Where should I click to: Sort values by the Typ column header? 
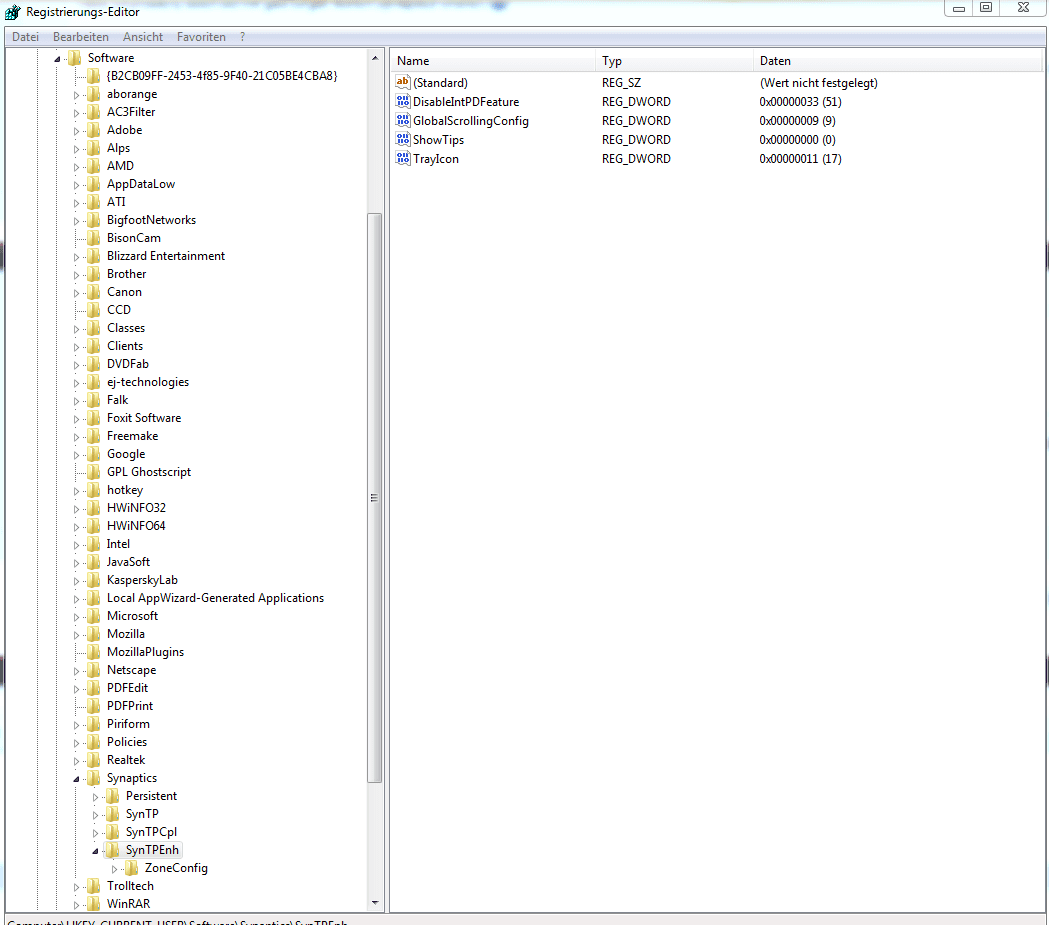[674, 61]
